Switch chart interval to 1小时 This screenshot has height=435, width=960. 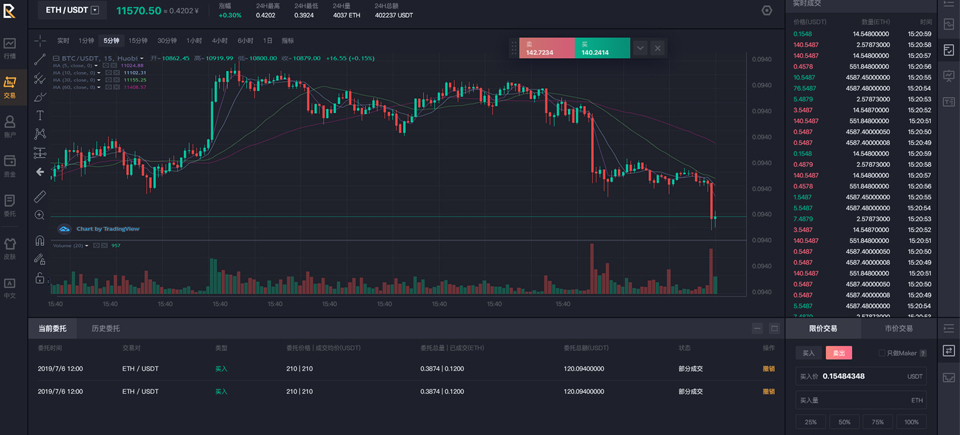(x=194, y=40)
